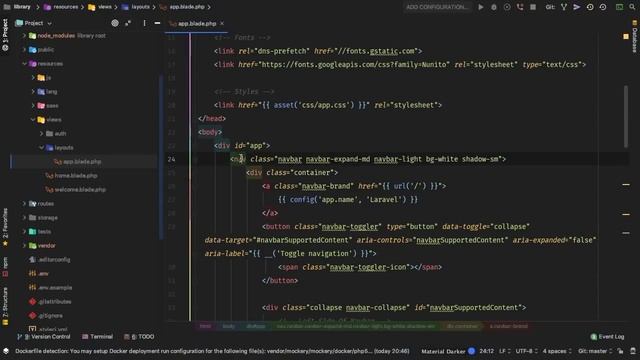
Task: Open Search Everywhere magnifier icon
Action: click(x=632, y=7)
